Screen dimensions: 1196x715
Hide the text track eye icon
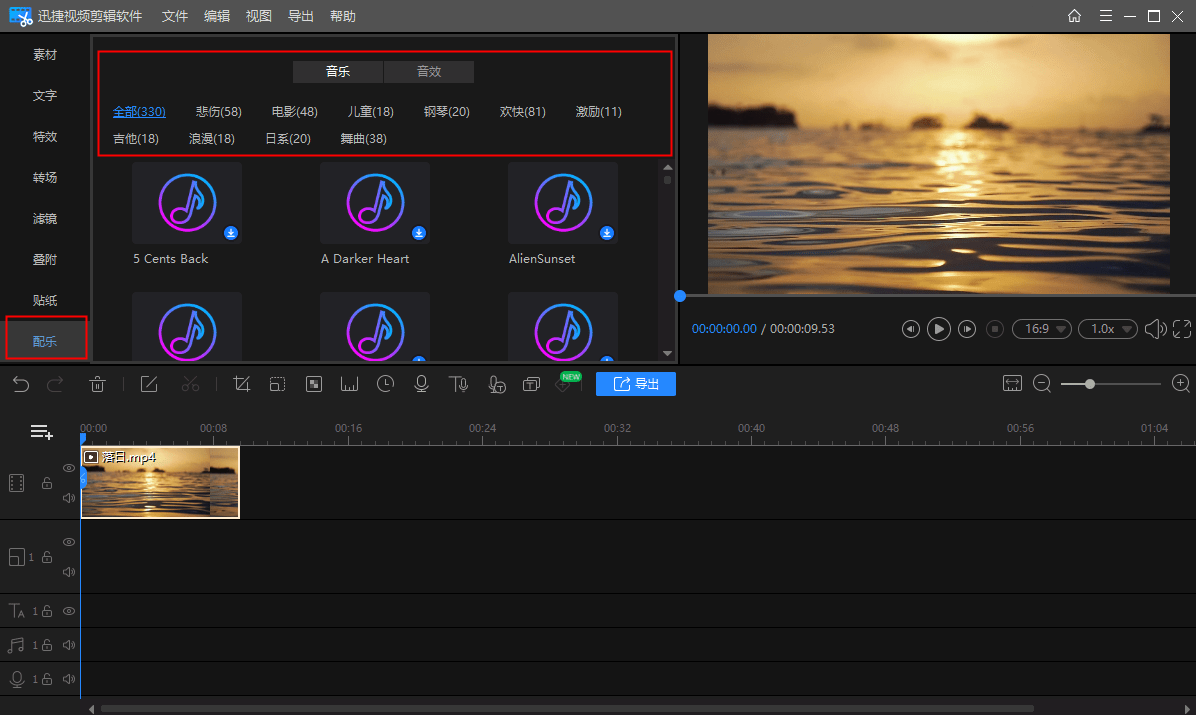click(x=69, y=611)
